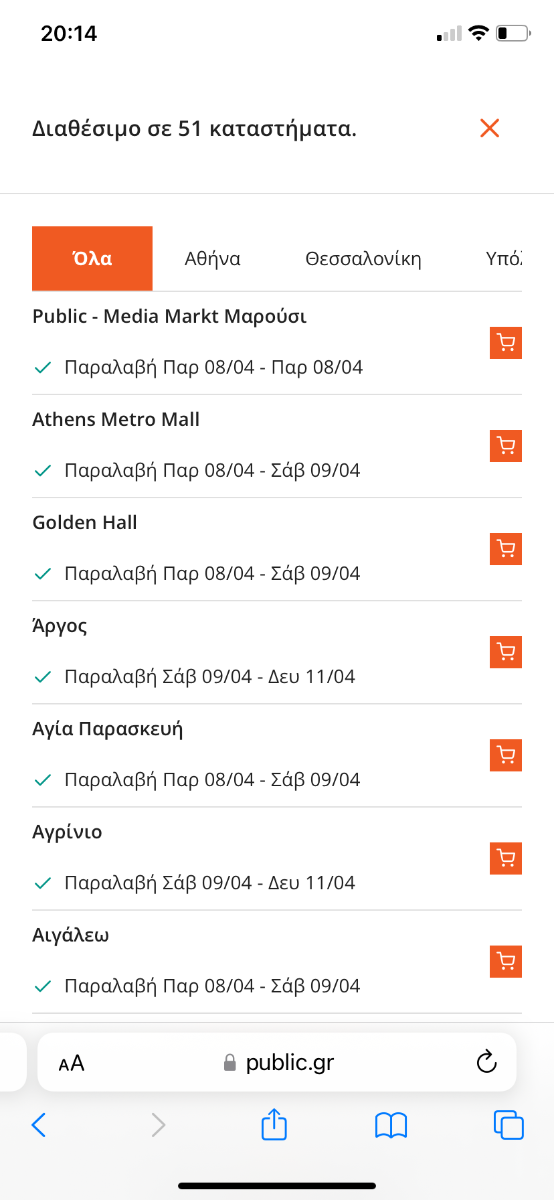Open the Θεσσαλονίκη tab
554x1200 pixels.
[363, 259]
